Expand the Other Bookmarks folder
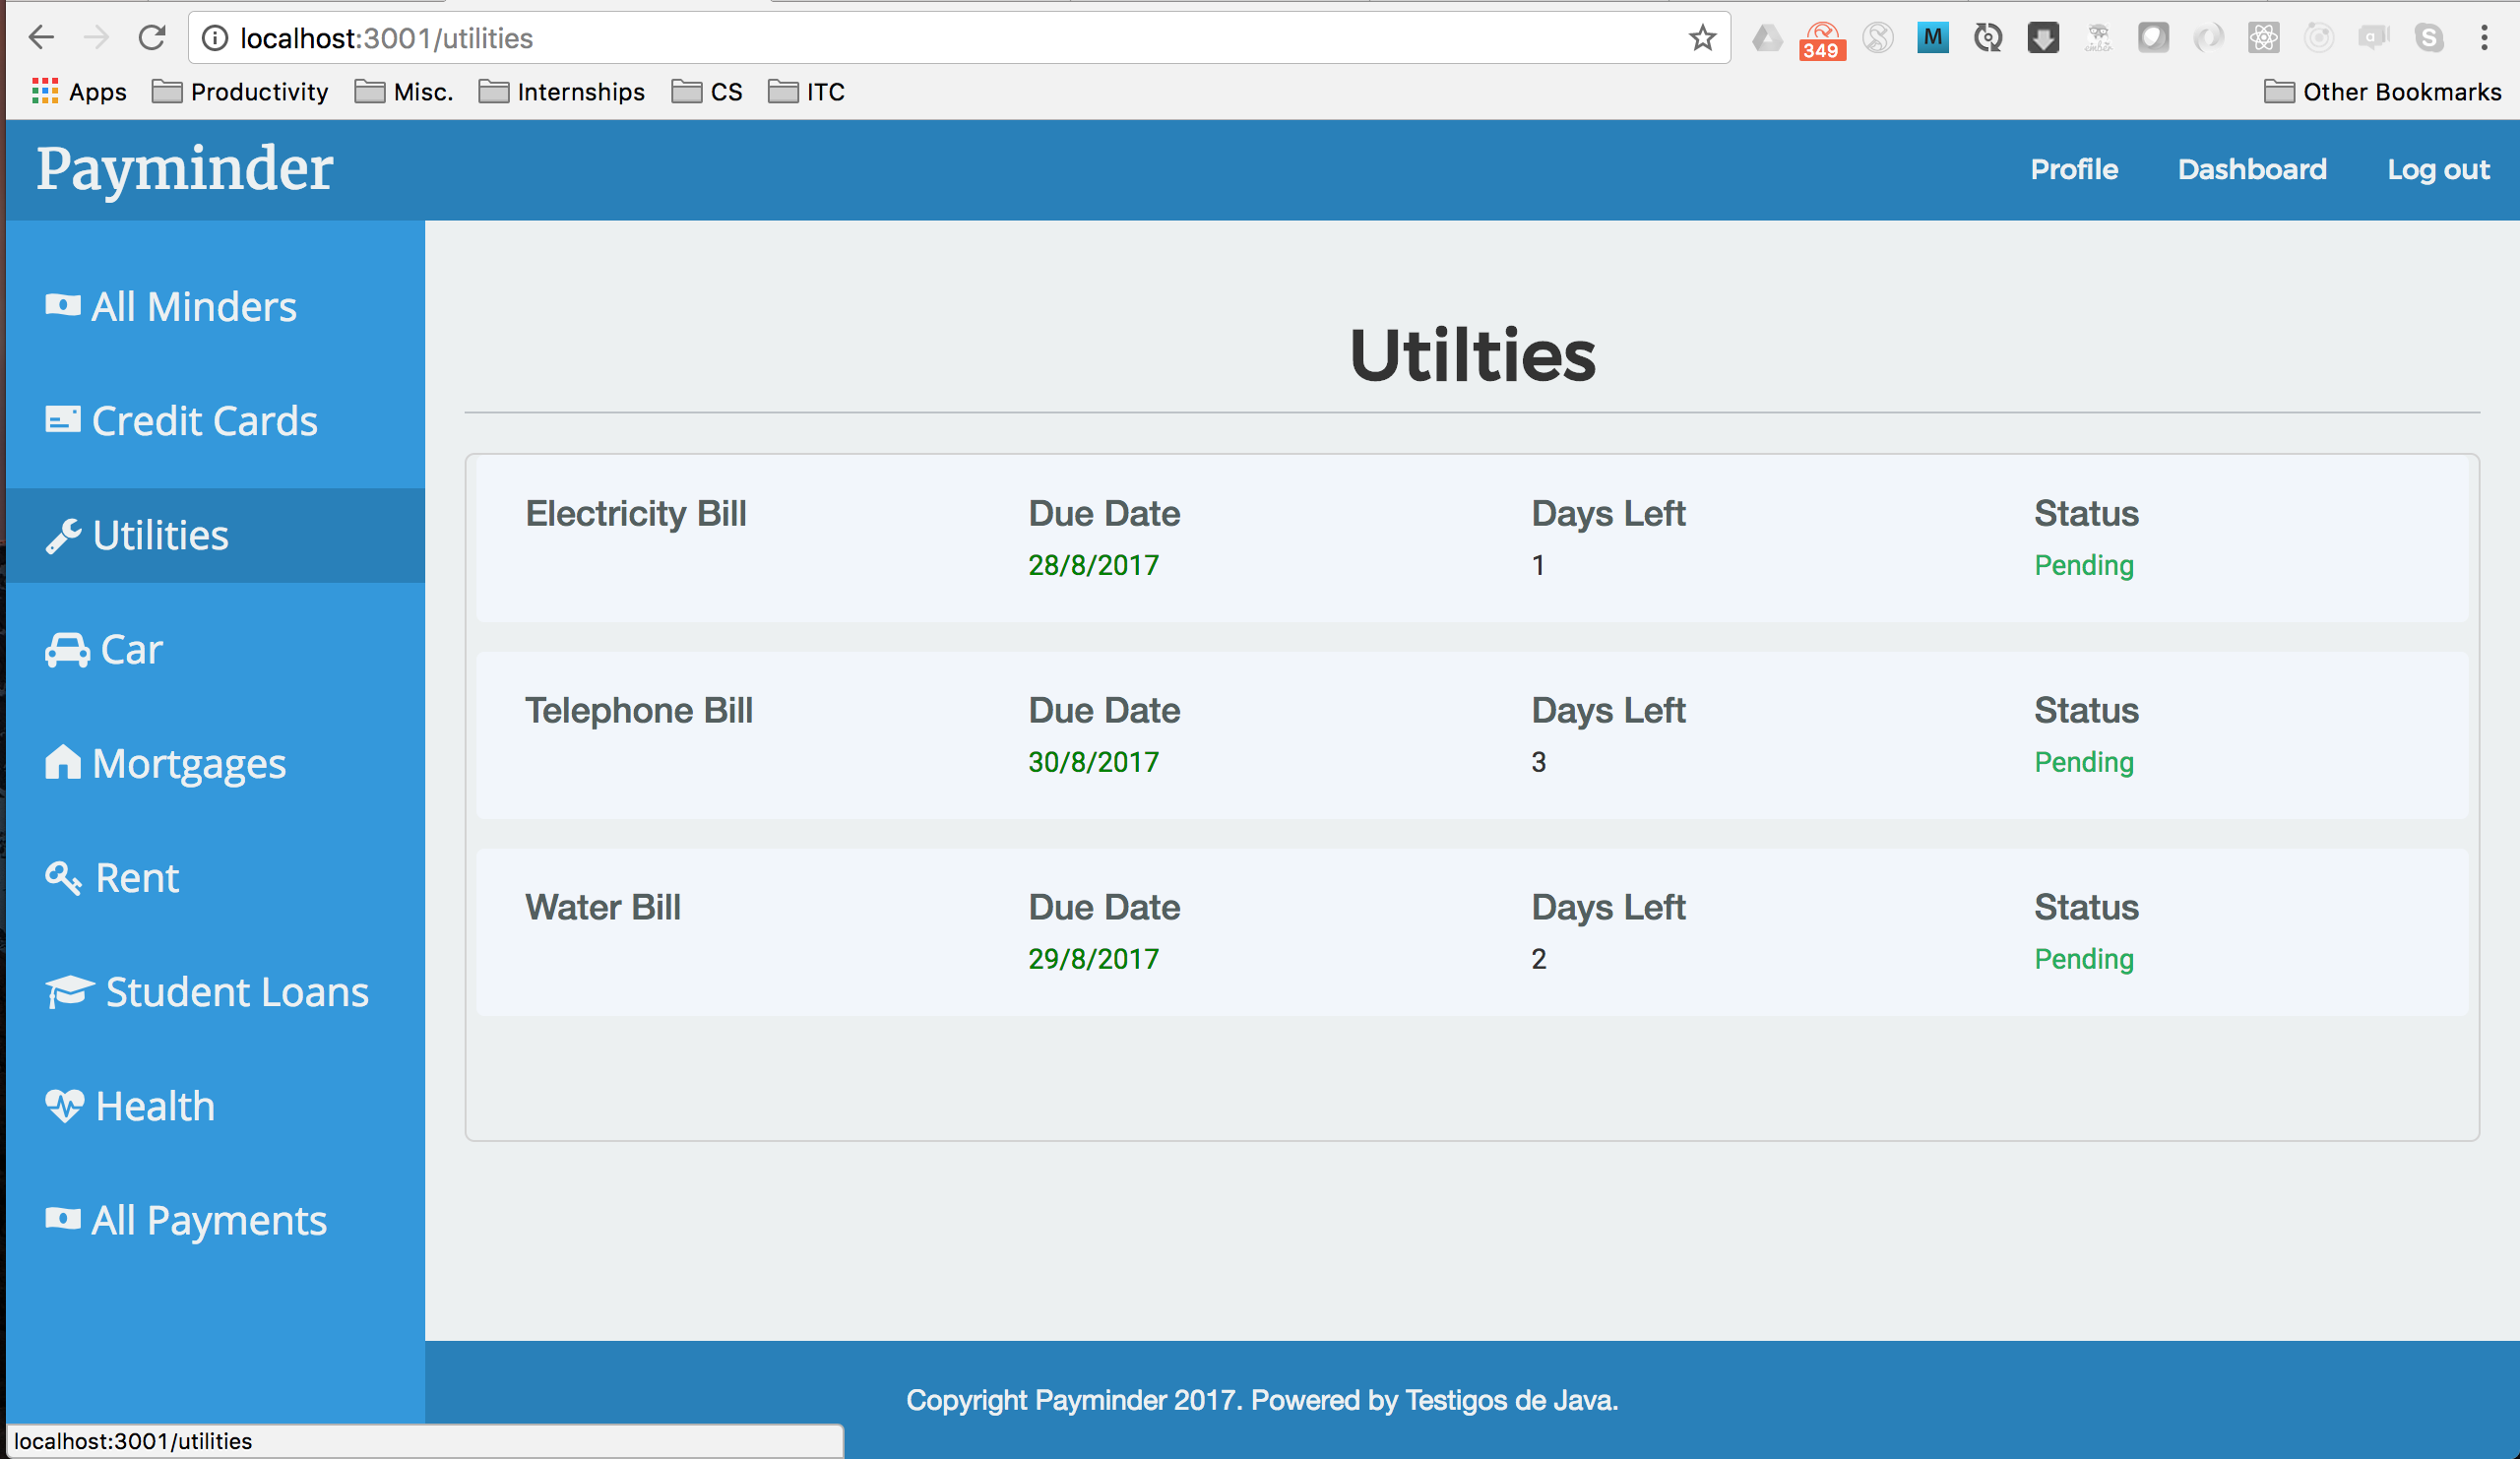This screenshot has width=2520, height=1459. [2382, 92]
